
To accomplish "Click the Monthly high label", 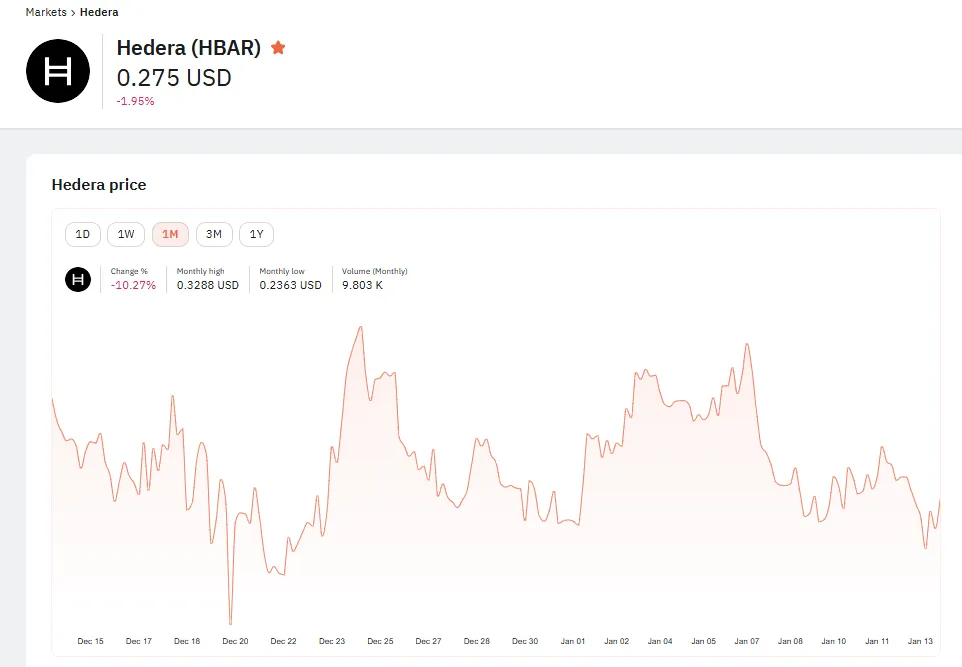I will pyautogui.click(x=201, y=271).
